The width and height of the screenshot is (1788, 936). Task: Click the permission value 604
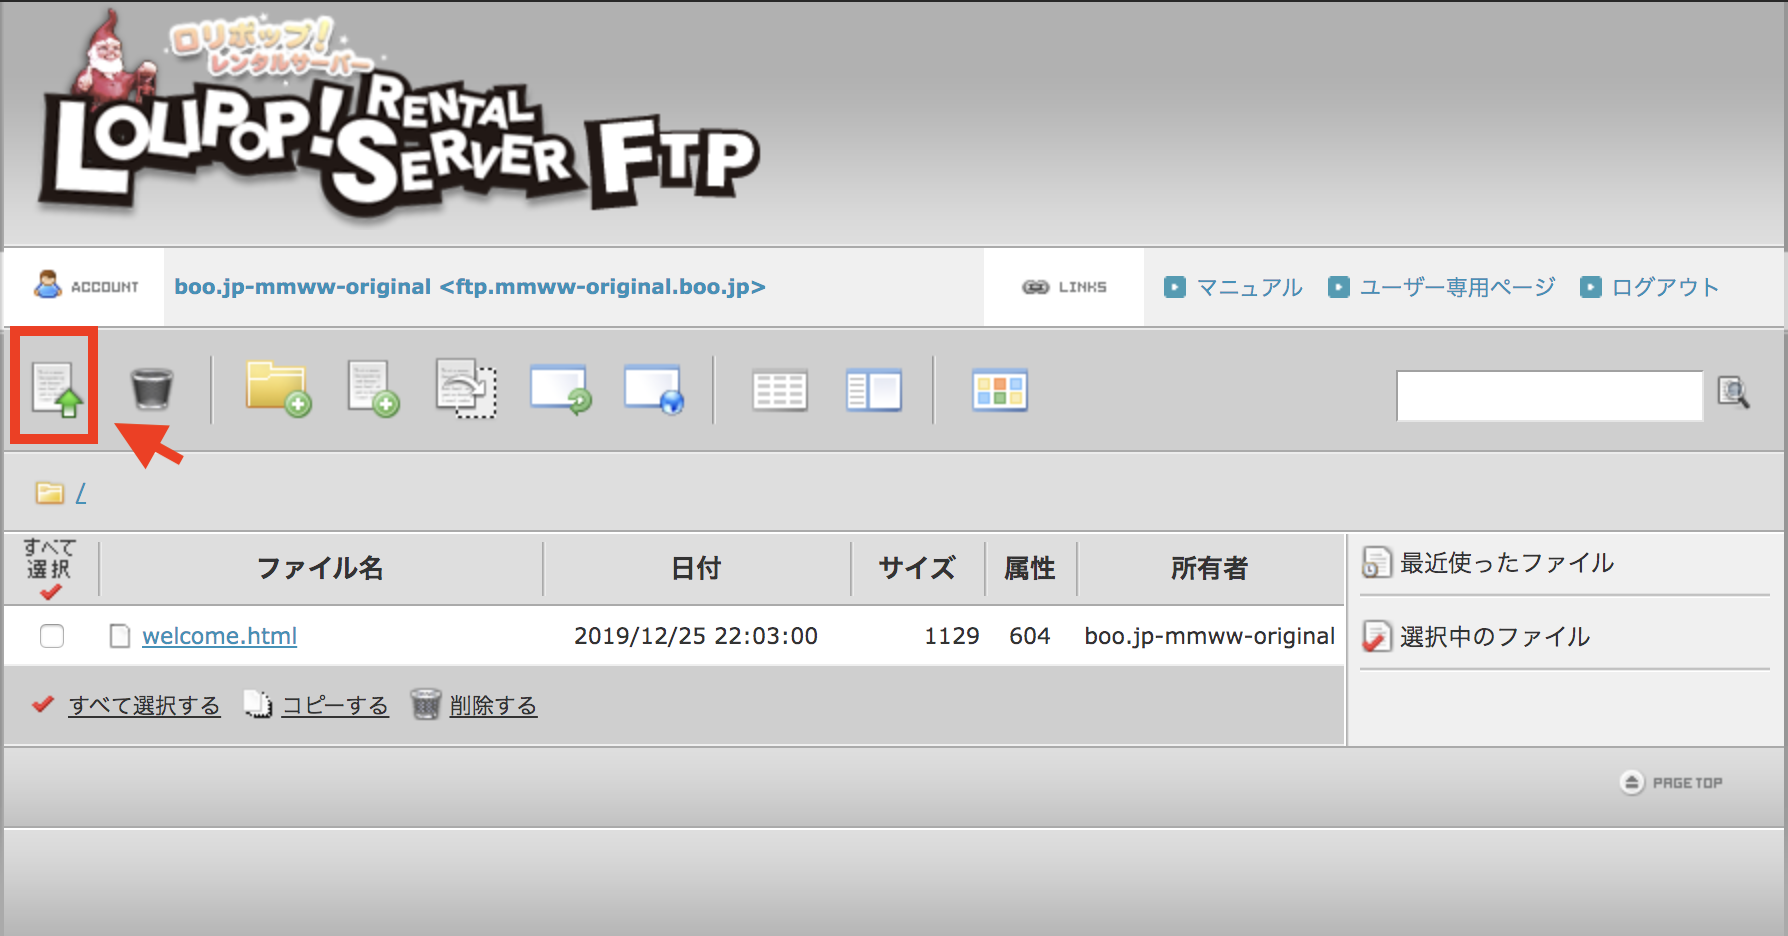1030,636
